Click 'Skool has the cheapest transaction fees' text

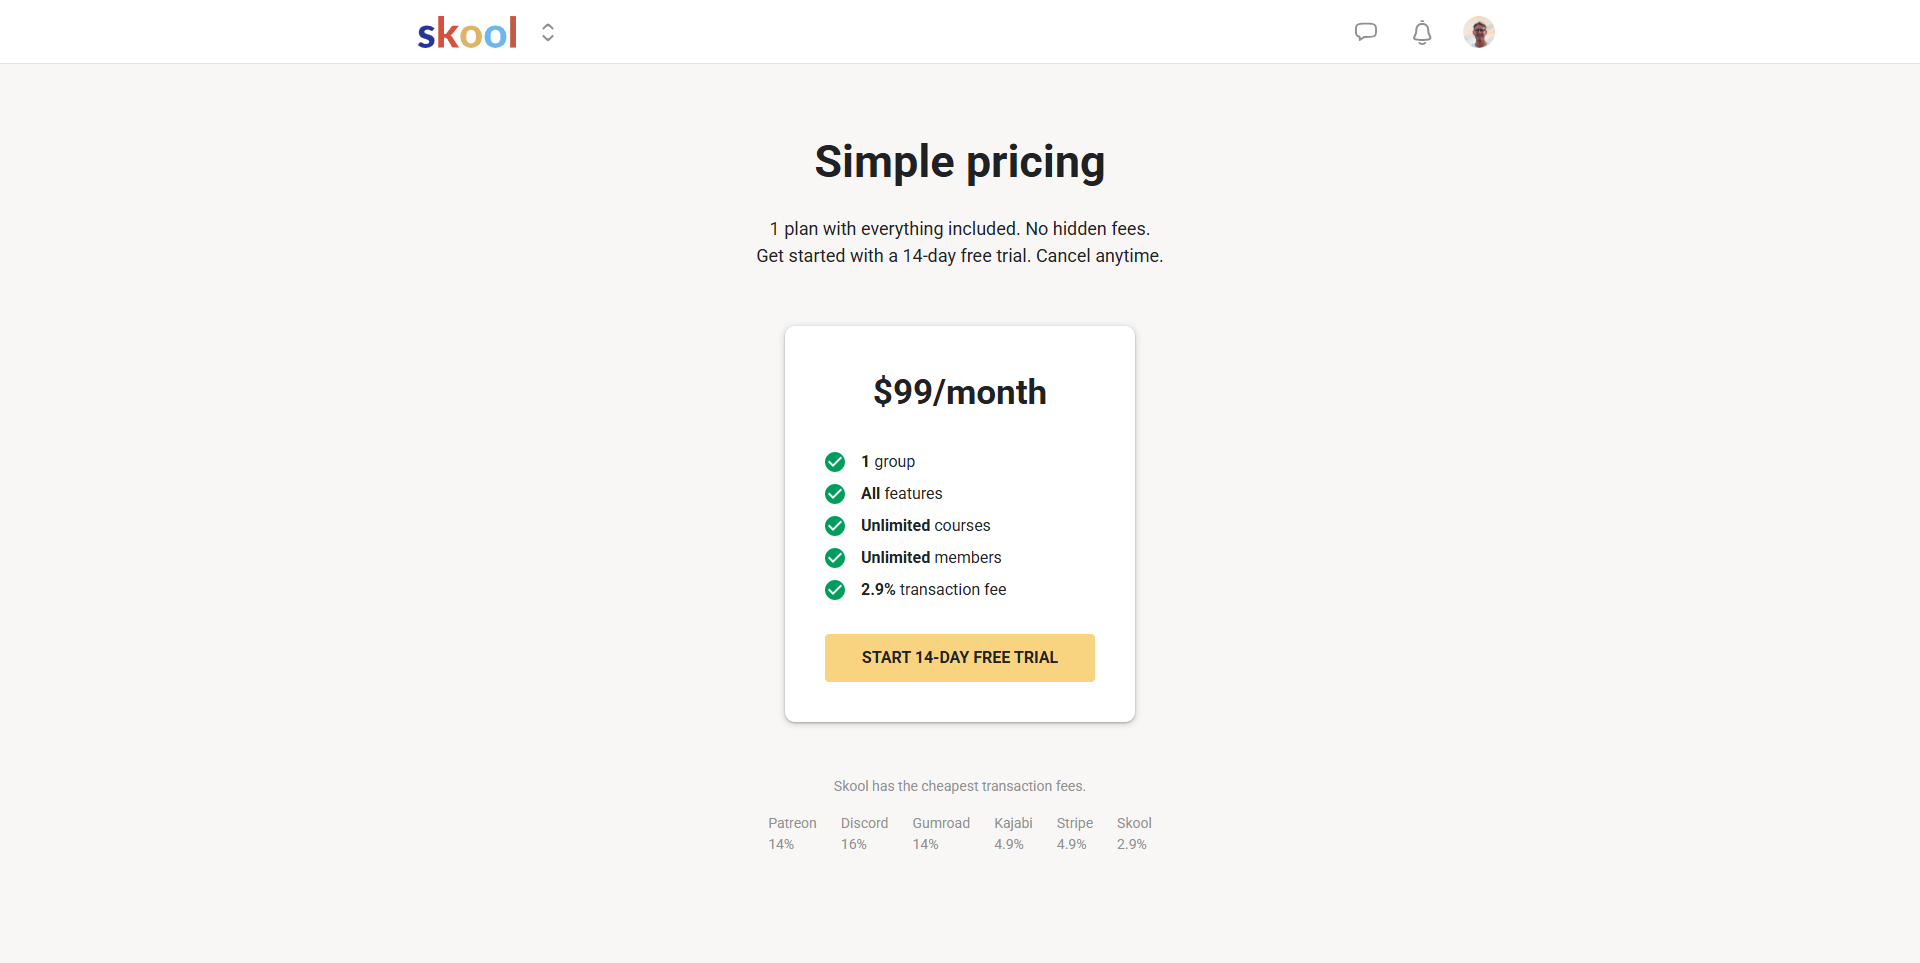tap(959, 786)
